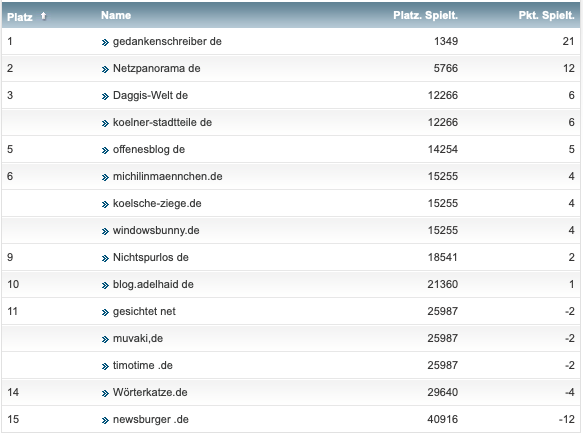Click the arrow icon beside newsburger .de
The width and height of the screenshot is (583, 436).
[x=105, y=420]
